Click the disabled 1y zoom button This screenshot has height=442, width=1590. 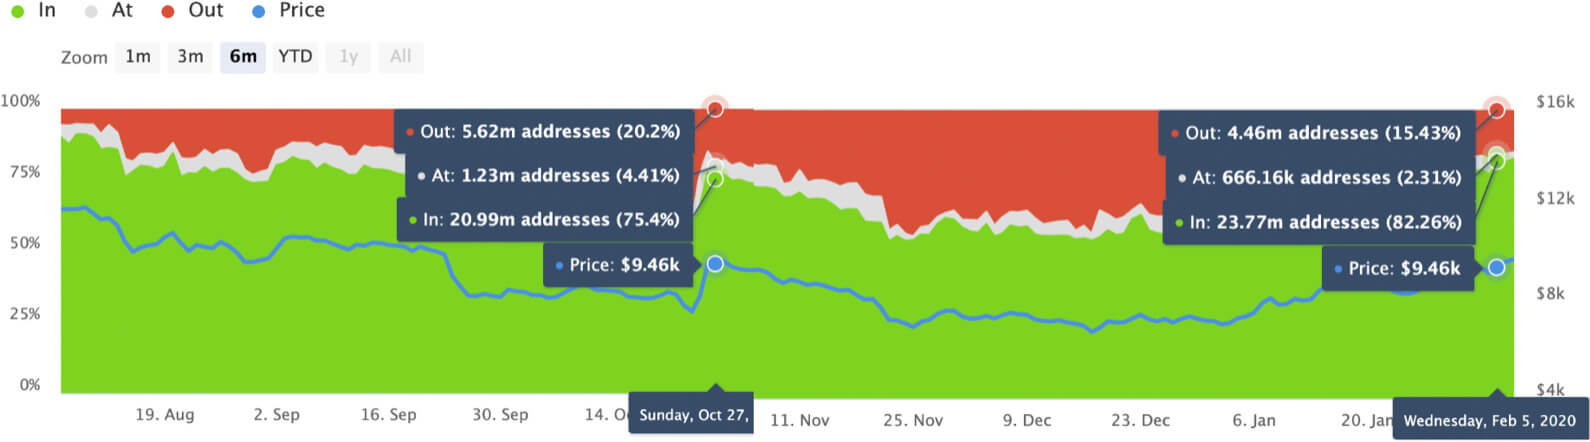point(348,57)
